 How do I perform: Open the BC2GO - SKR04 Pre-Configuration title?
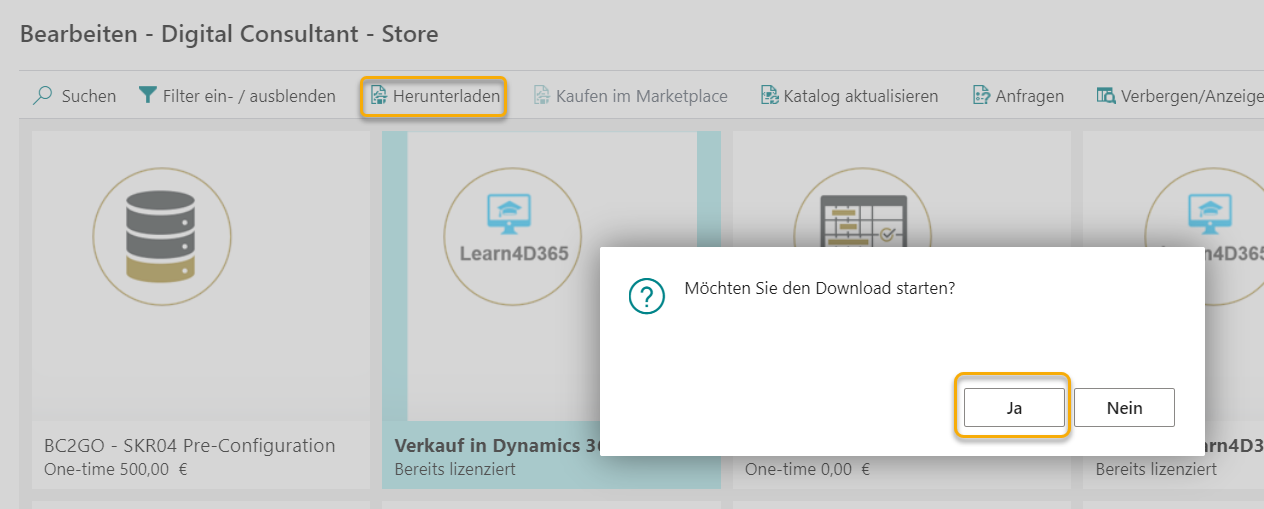190,445
